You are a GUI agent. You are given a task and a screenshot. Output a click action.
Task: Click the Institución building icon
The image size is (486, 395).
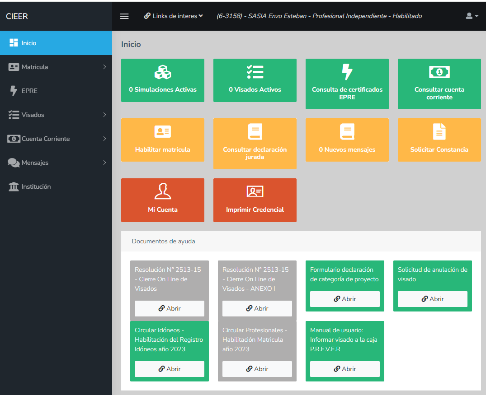[14, 186]
